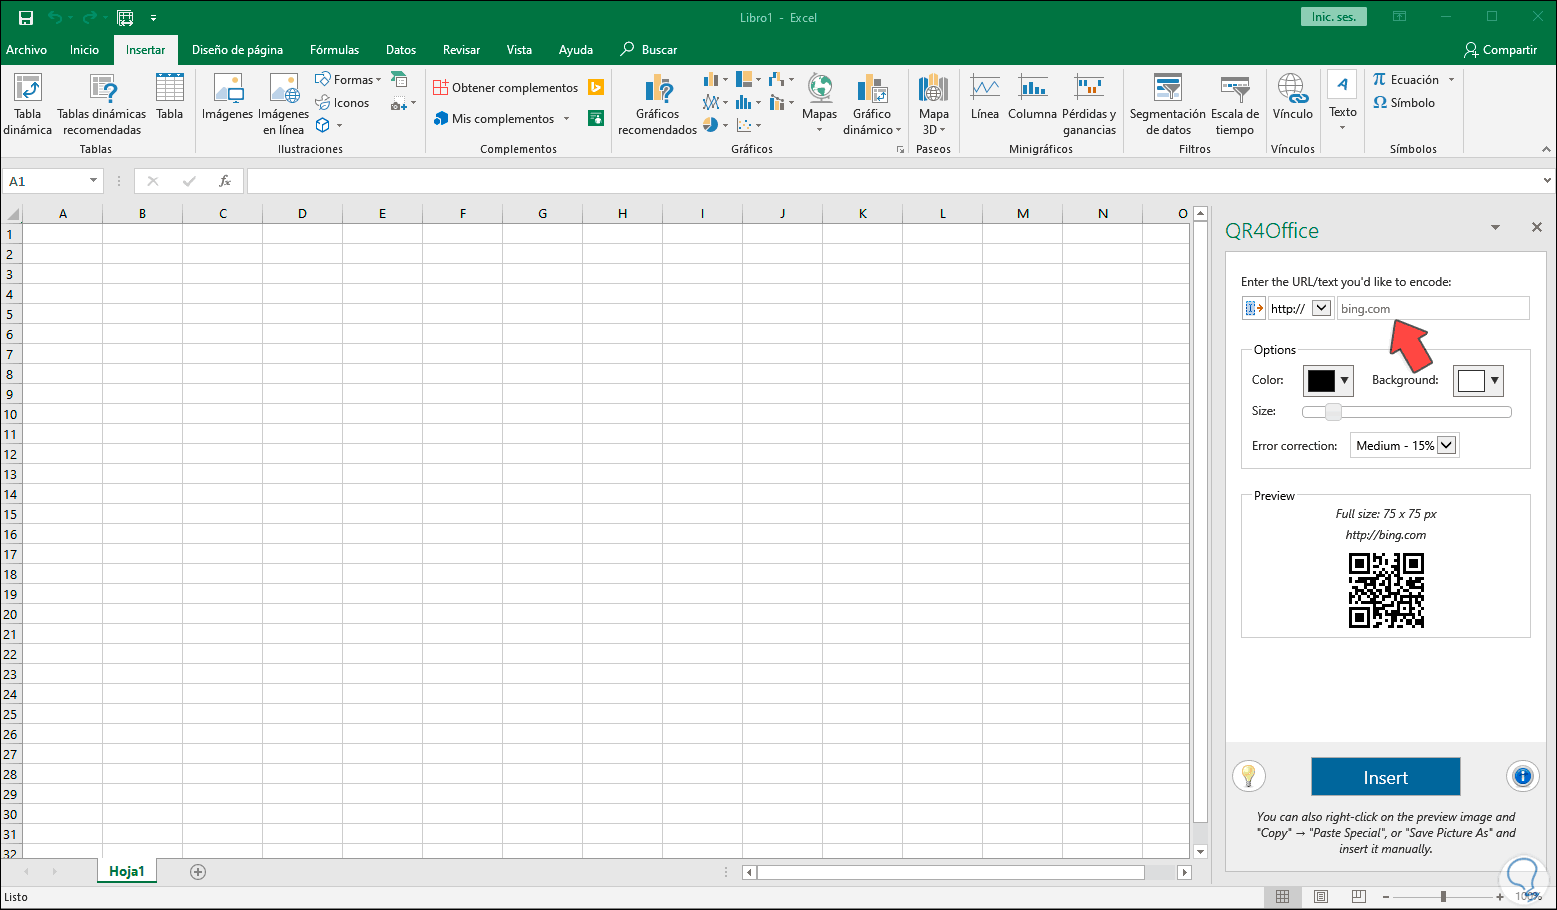Open the Iconos library

342,103
